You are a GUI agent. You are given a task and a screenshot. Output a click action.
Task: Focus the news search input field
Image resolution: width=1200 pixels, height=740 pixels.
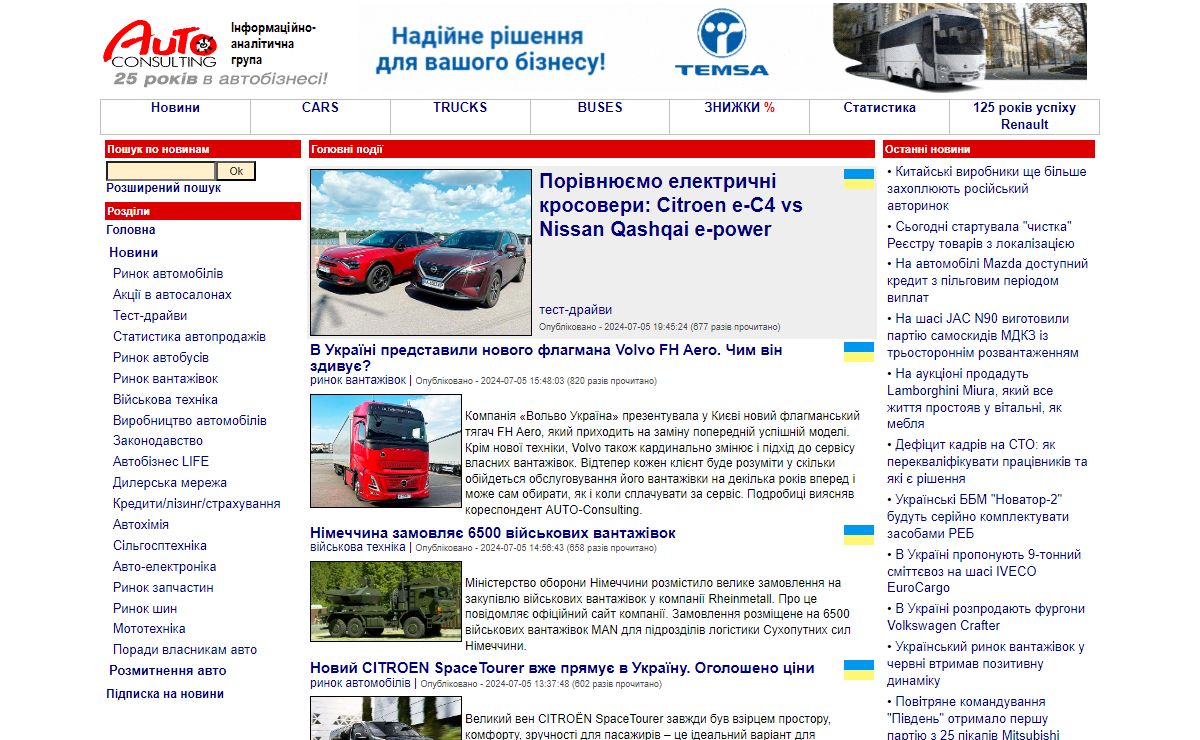[161, 171]
